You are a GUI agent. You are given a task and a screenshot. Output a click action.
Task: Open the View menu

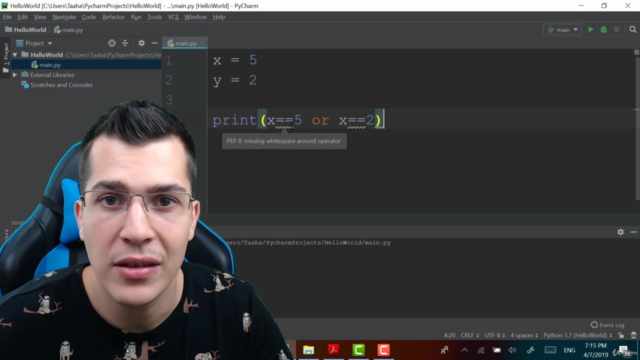coord(40,17)
